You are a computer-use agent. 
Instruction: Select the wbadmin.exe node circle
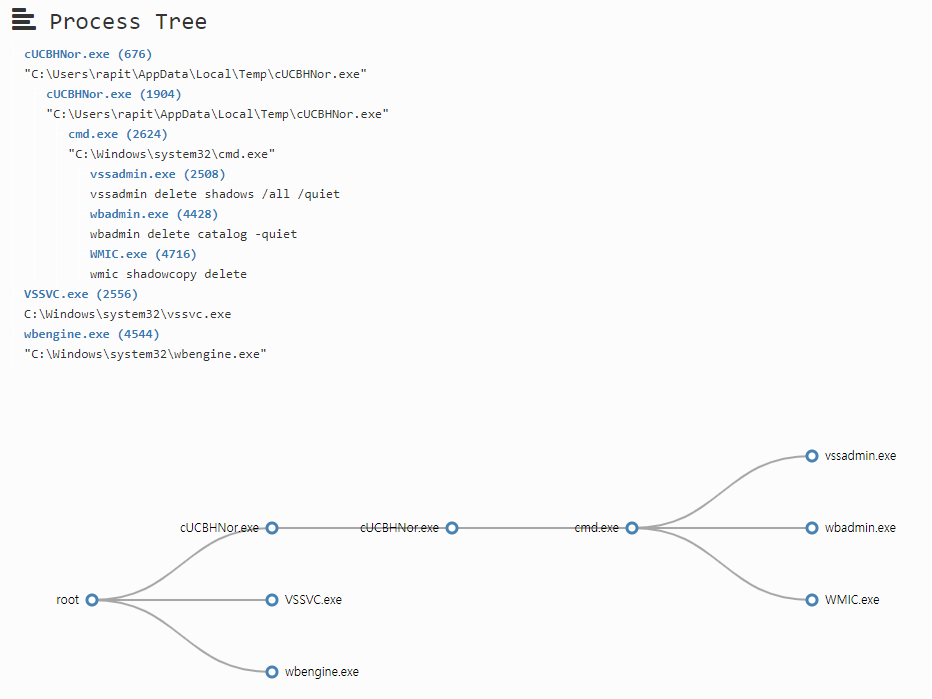tap(812, 528)
